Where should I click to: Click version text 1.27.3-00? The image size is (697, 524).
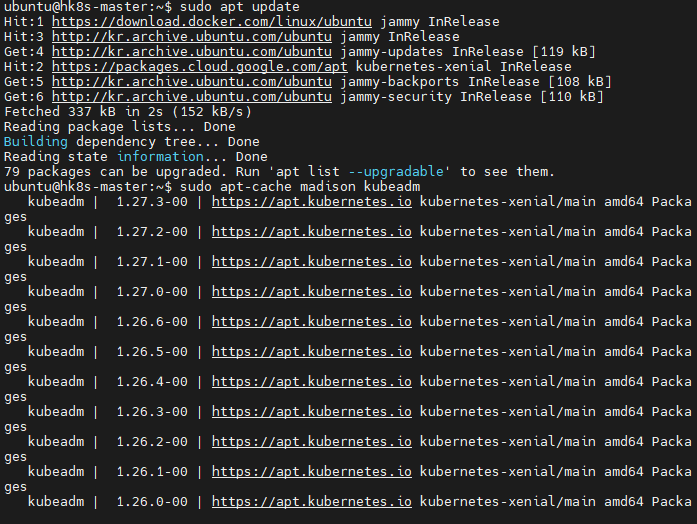(152, 202)
